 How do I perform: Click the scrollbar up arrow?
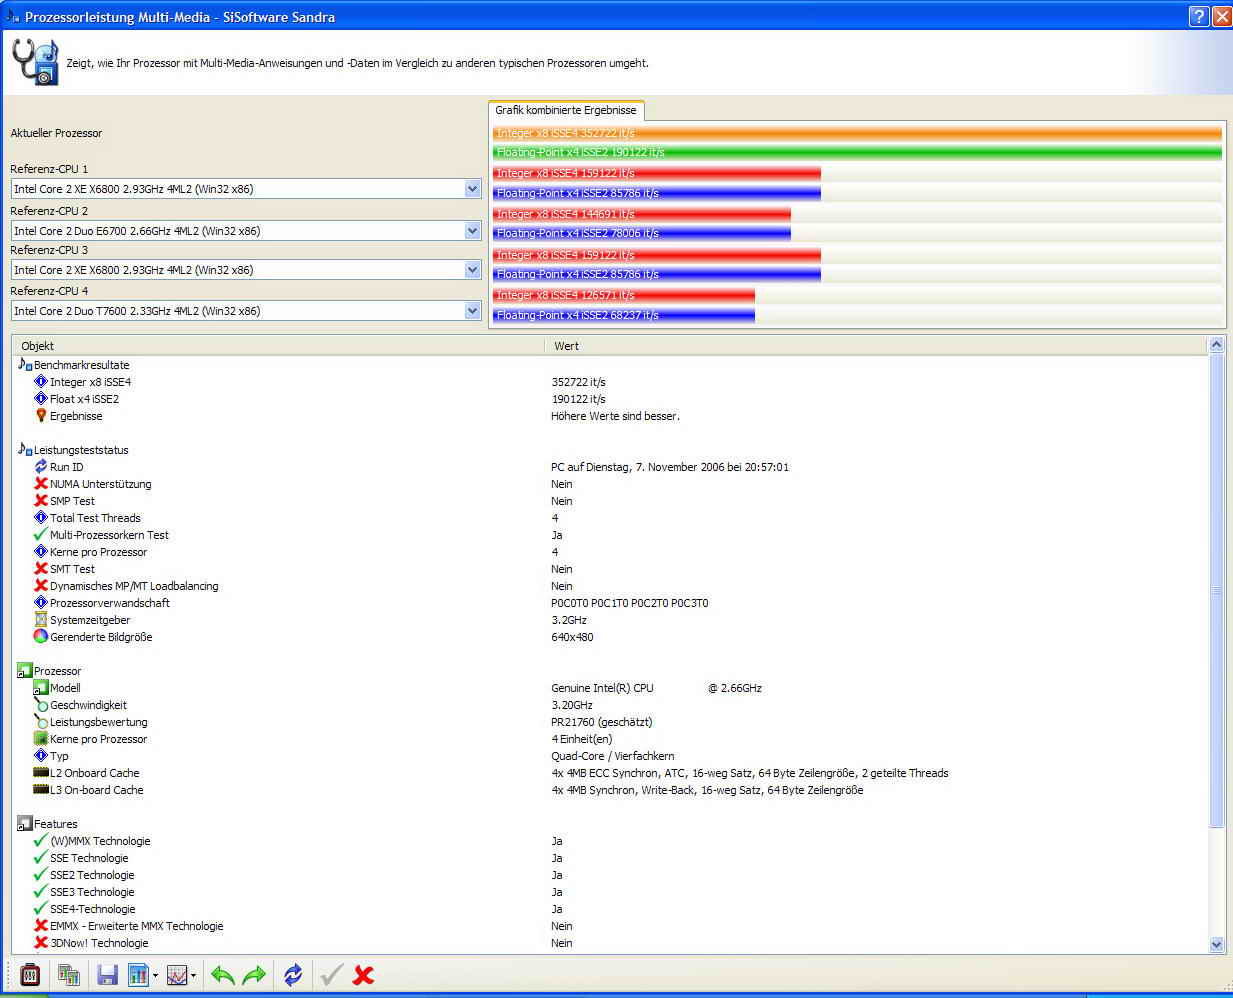pos(1217,344)
